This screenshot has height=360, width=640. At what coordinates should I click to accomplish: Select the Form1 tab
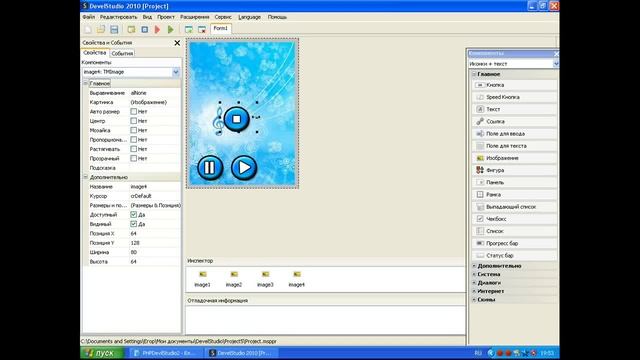(221, 29)
